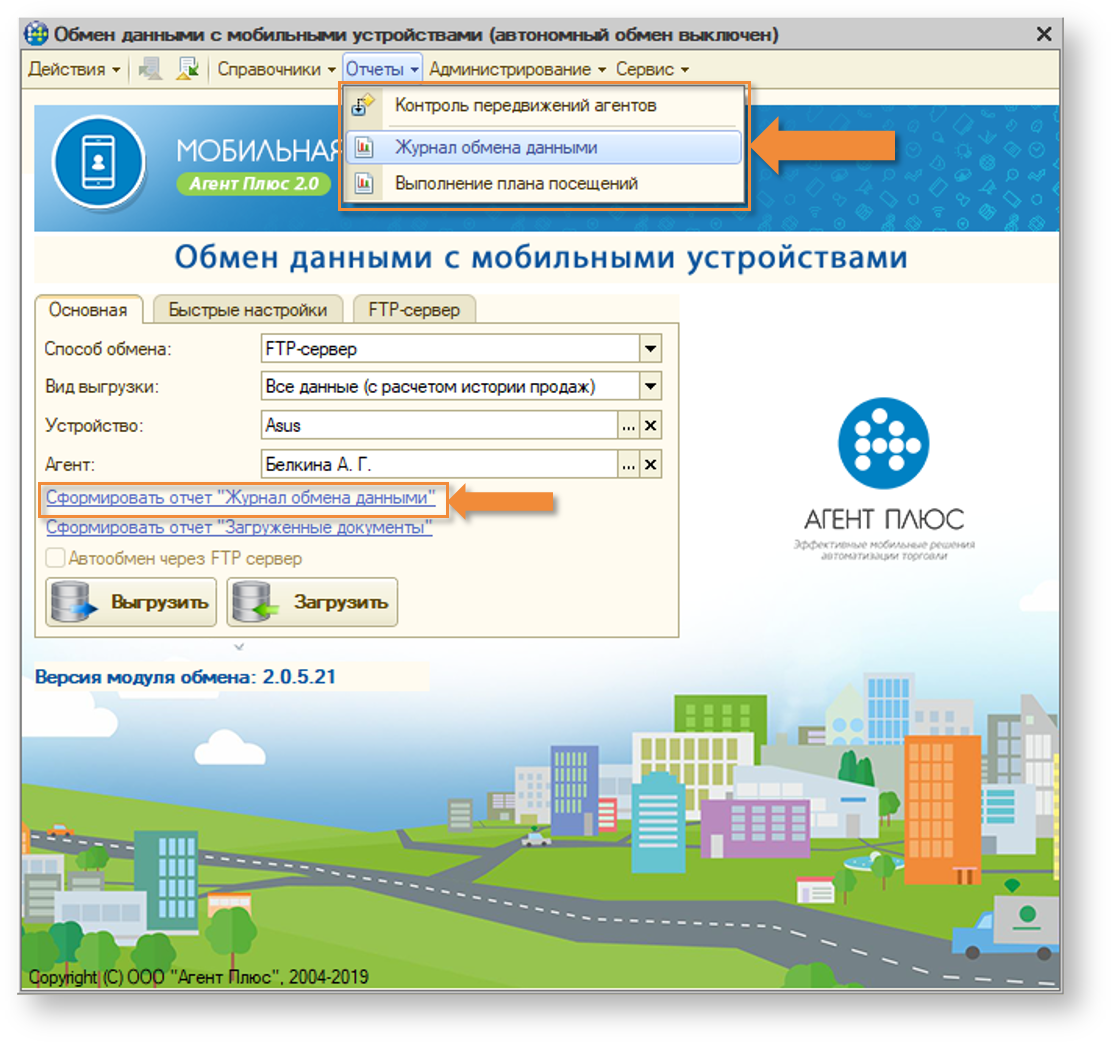Open the Устройство selection with the ellipsis button

click(628, 425)
